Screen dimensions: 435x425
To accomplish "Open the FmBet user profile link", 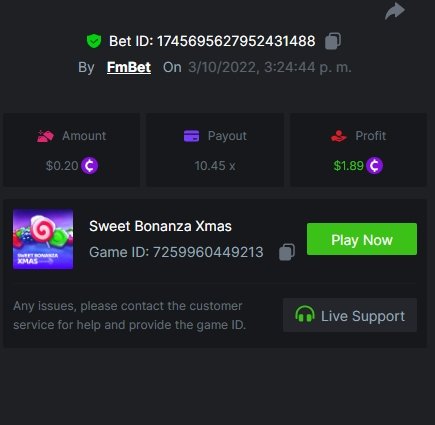I will [x=129, y=67].
